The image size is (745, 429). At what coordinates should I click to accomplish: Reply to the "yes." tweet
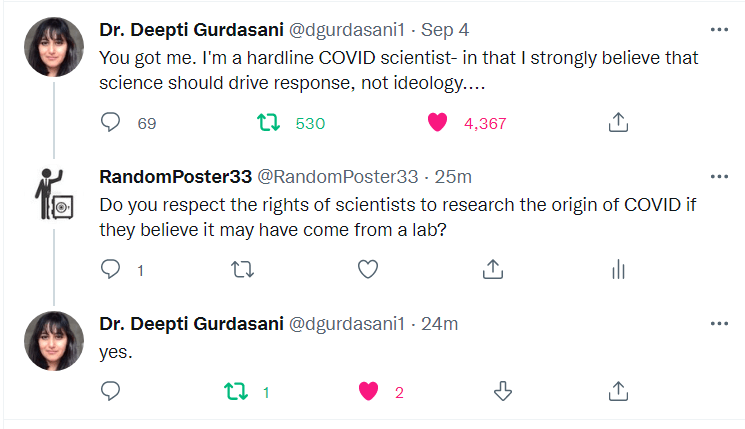[112, 392]
